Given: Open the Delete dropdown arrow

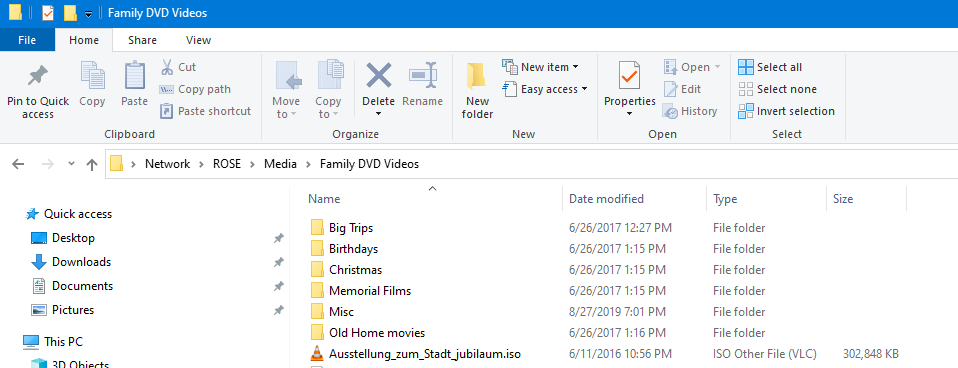Looking at the screenshot, I should pyautogui.click(x=378, y=114).
